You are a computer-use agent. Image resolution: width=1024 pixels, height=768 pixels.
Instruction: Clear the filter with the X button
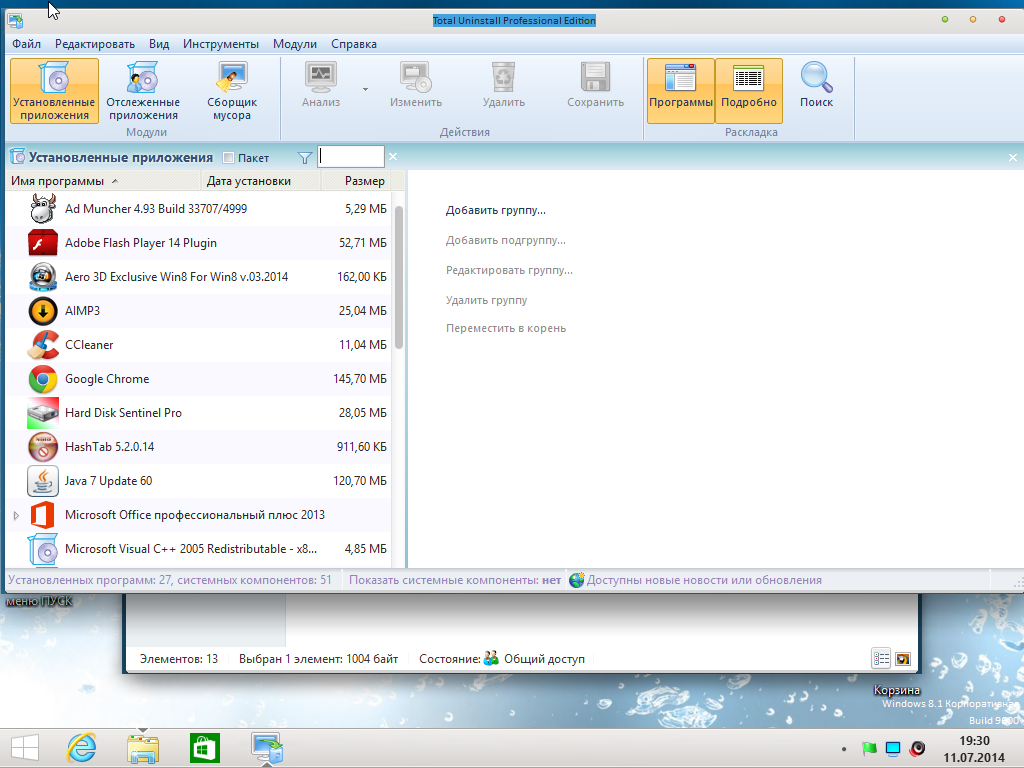392,157
